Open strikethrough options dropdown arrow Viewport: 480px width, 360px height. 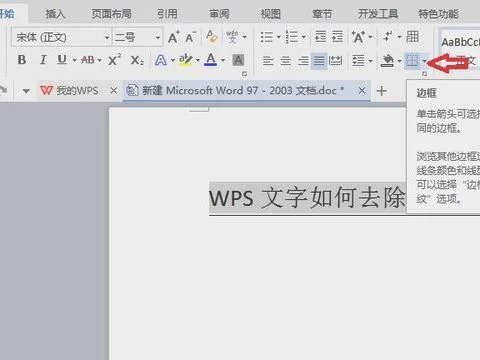click(x=99, y=61)
